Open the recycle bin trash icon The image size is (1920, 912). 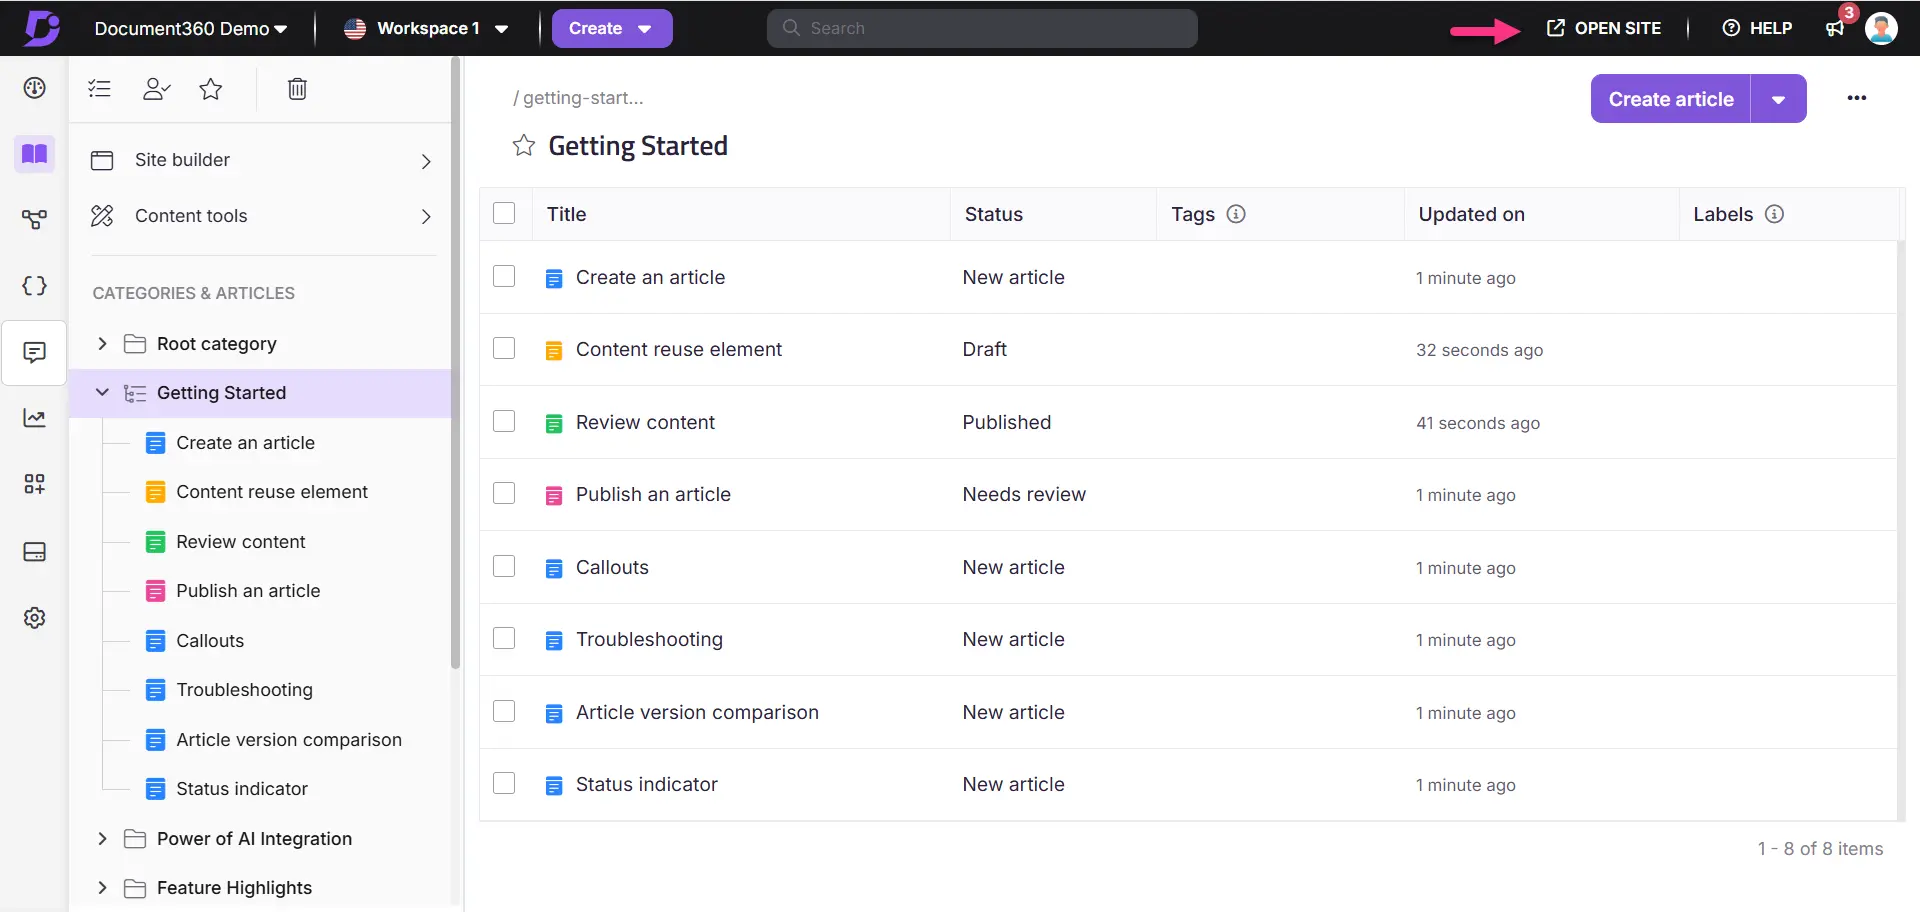[x=297, y=89]
